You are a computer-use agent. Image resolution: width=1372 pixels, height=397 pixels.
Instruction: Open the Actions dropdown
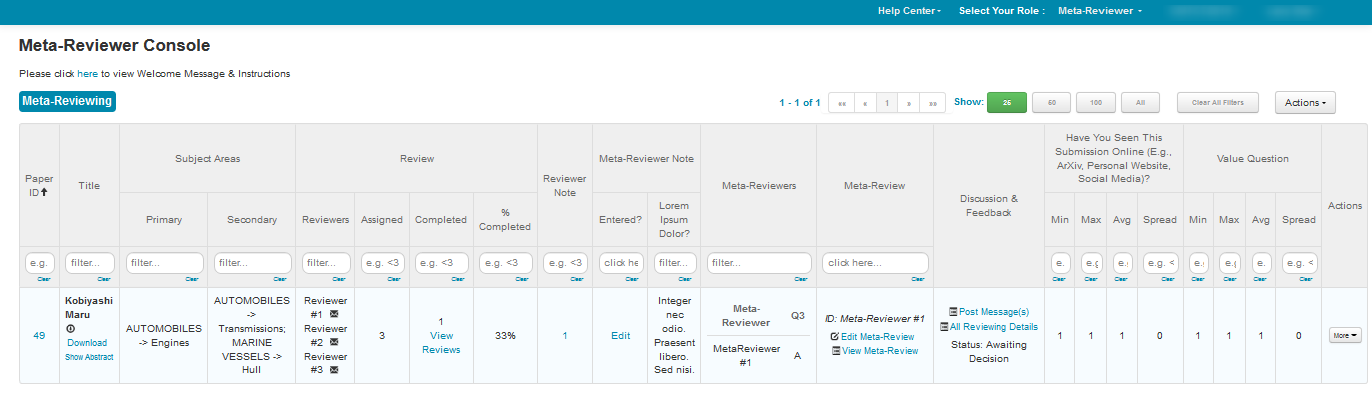(1305, 102)
